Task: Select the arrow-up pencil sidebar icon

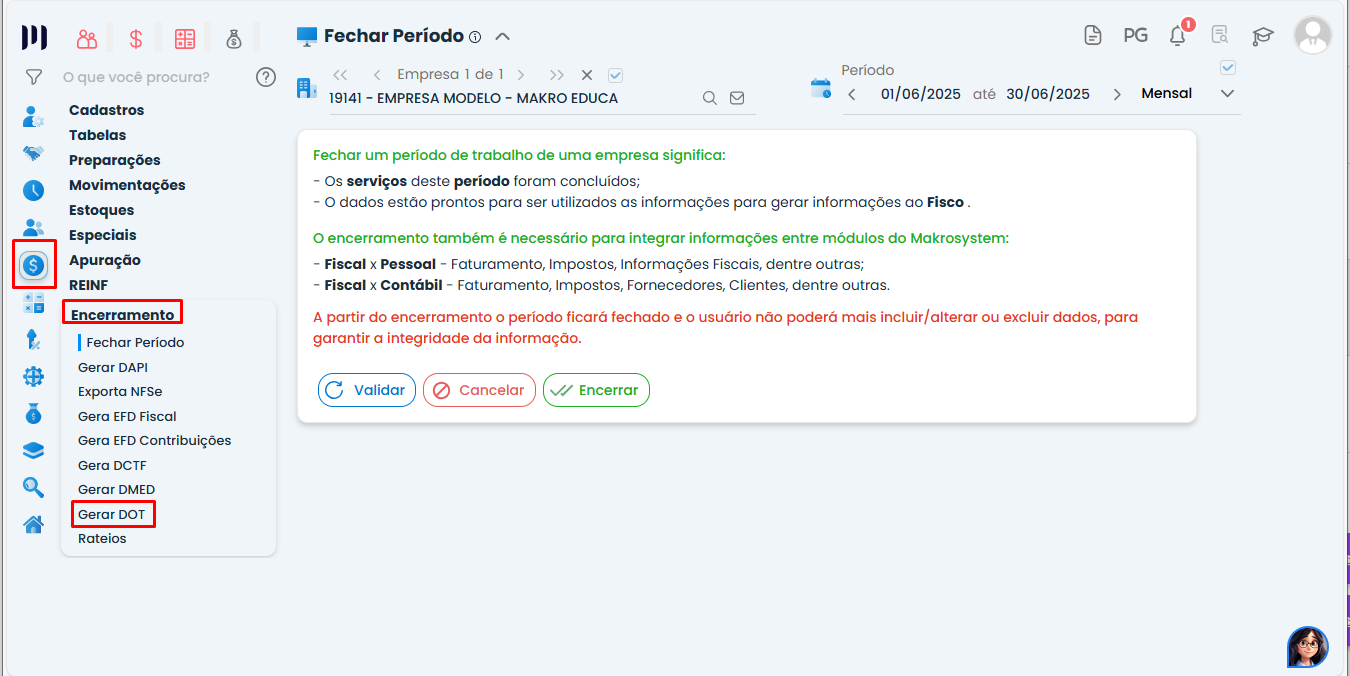Action: [x=33, y=339]
